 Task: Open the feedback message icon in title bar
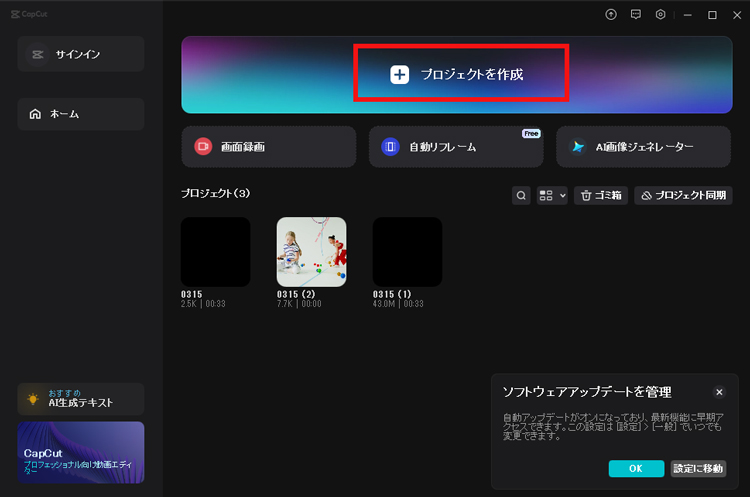(x=636, y=14)
